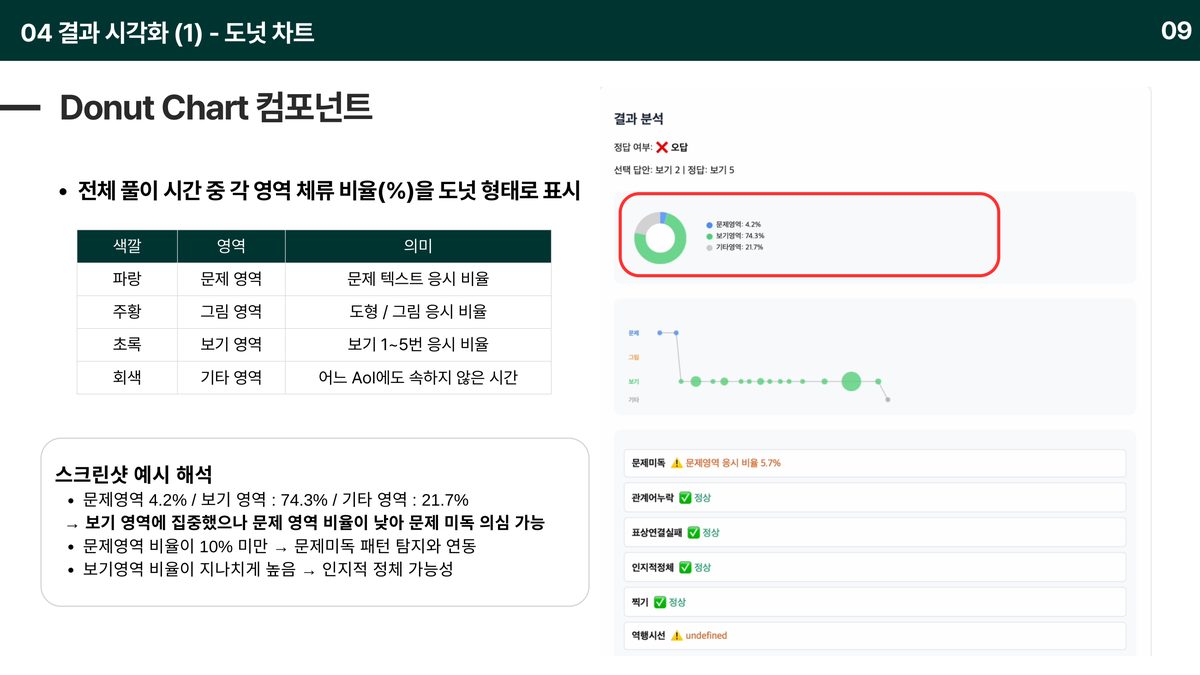Select the largest green bubble in the timeline
Screen dimensions: 1200x675
851,381
